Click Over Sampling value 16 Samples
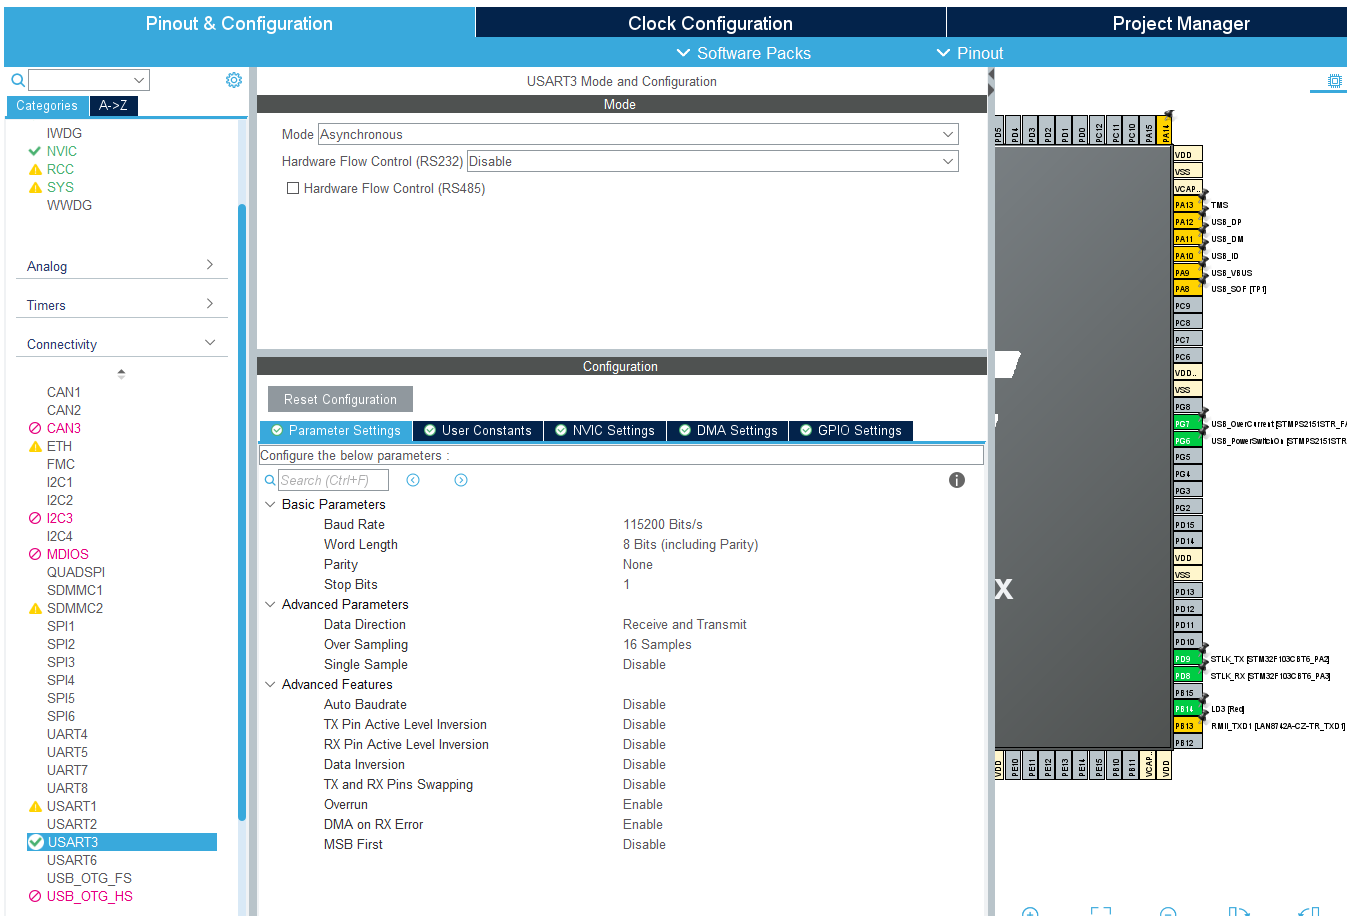 (657, 644)
